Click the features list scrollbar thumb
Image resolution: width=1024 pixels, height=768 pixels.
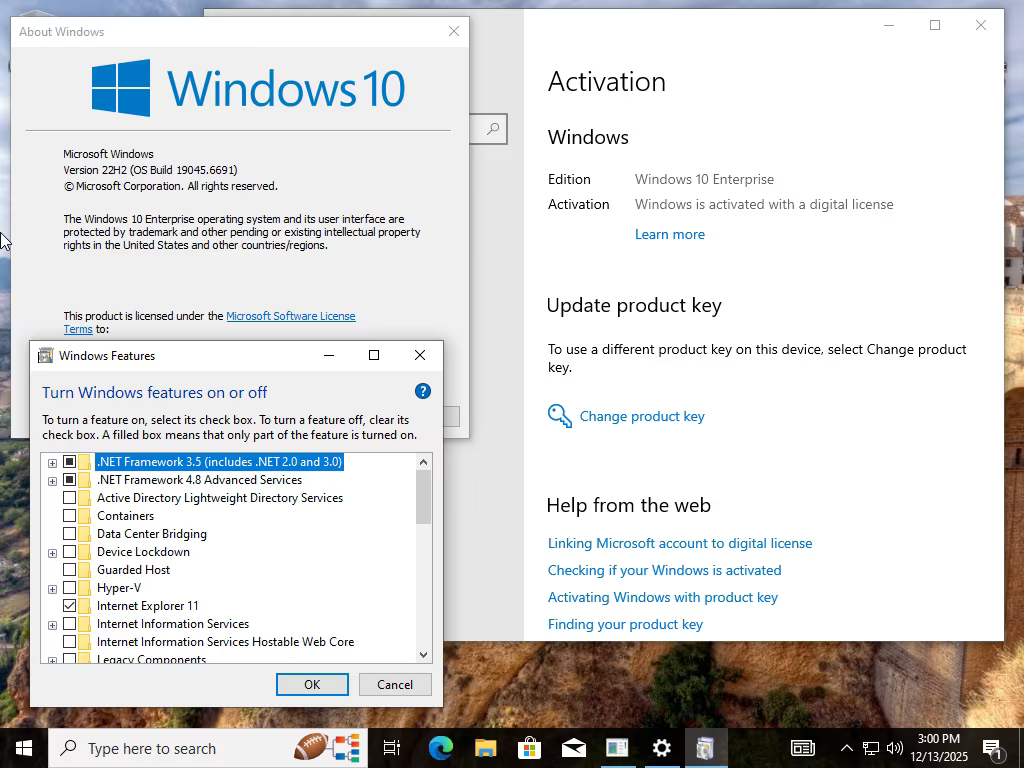(x=423, y=496)
